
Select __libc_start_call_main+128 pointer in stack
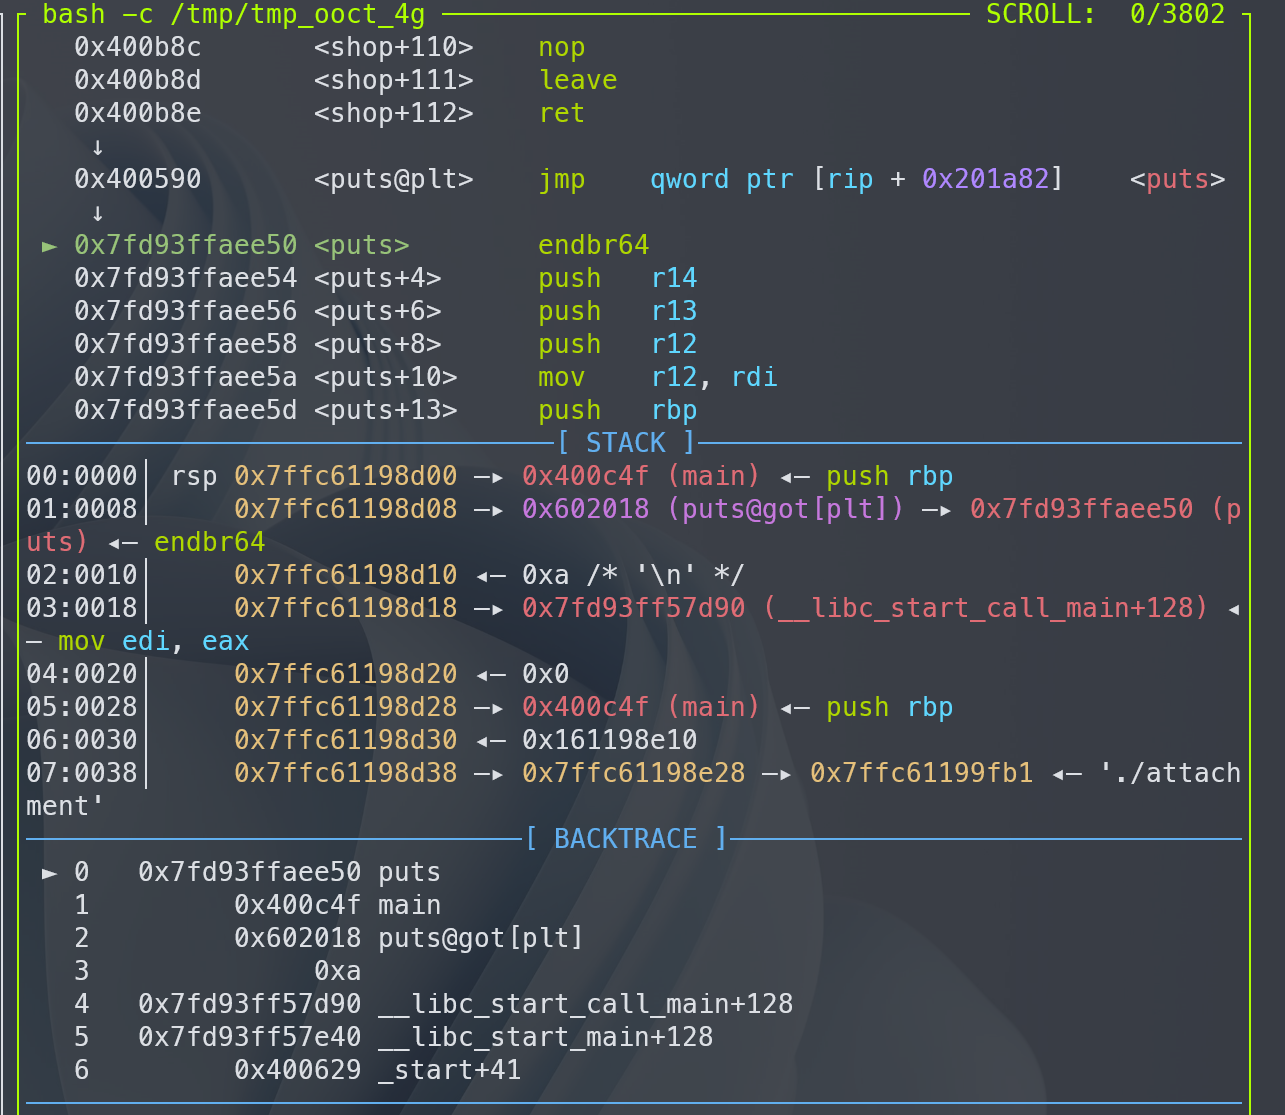pyautogui.click(x=866, y=608)
